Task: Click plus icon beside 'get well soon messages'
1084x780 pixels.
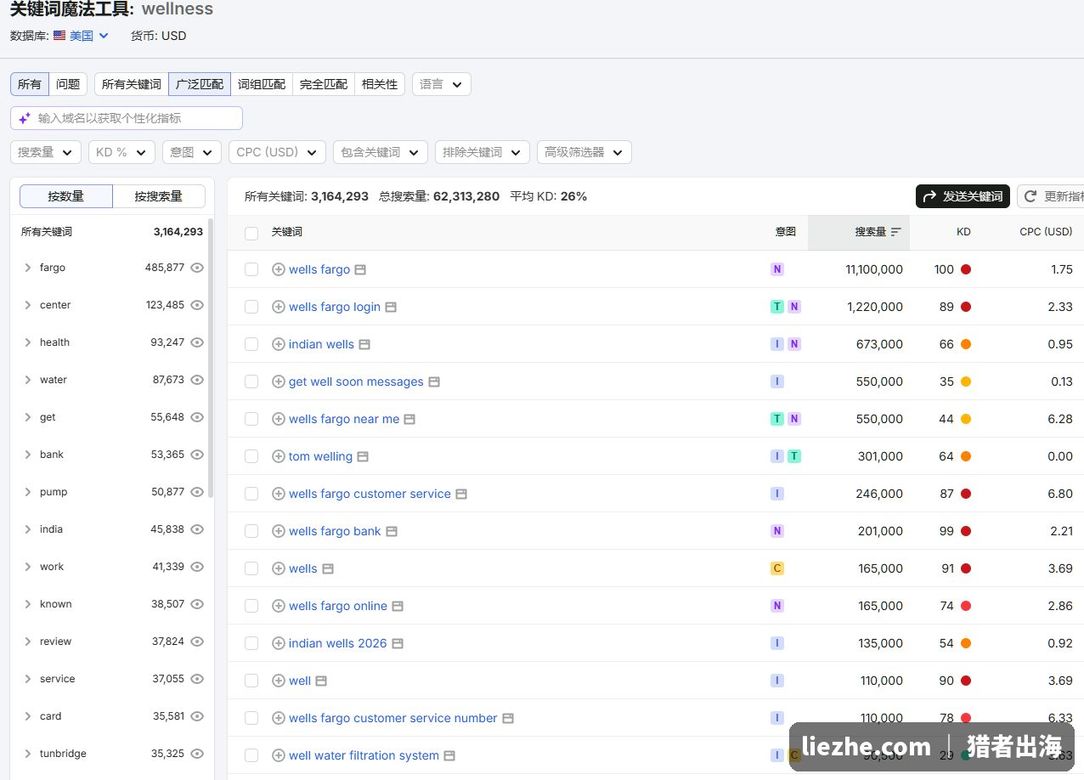Action: click(x=278, y=382)
